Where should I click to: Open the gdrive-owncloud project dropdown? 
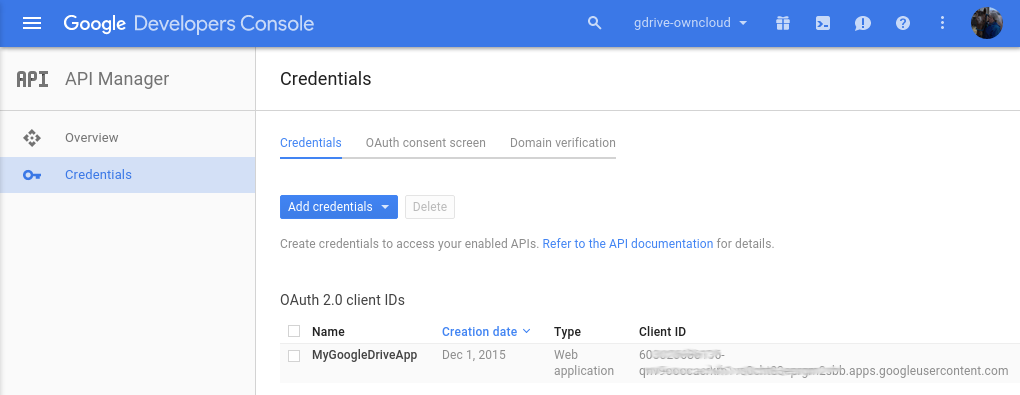(690, 23)
